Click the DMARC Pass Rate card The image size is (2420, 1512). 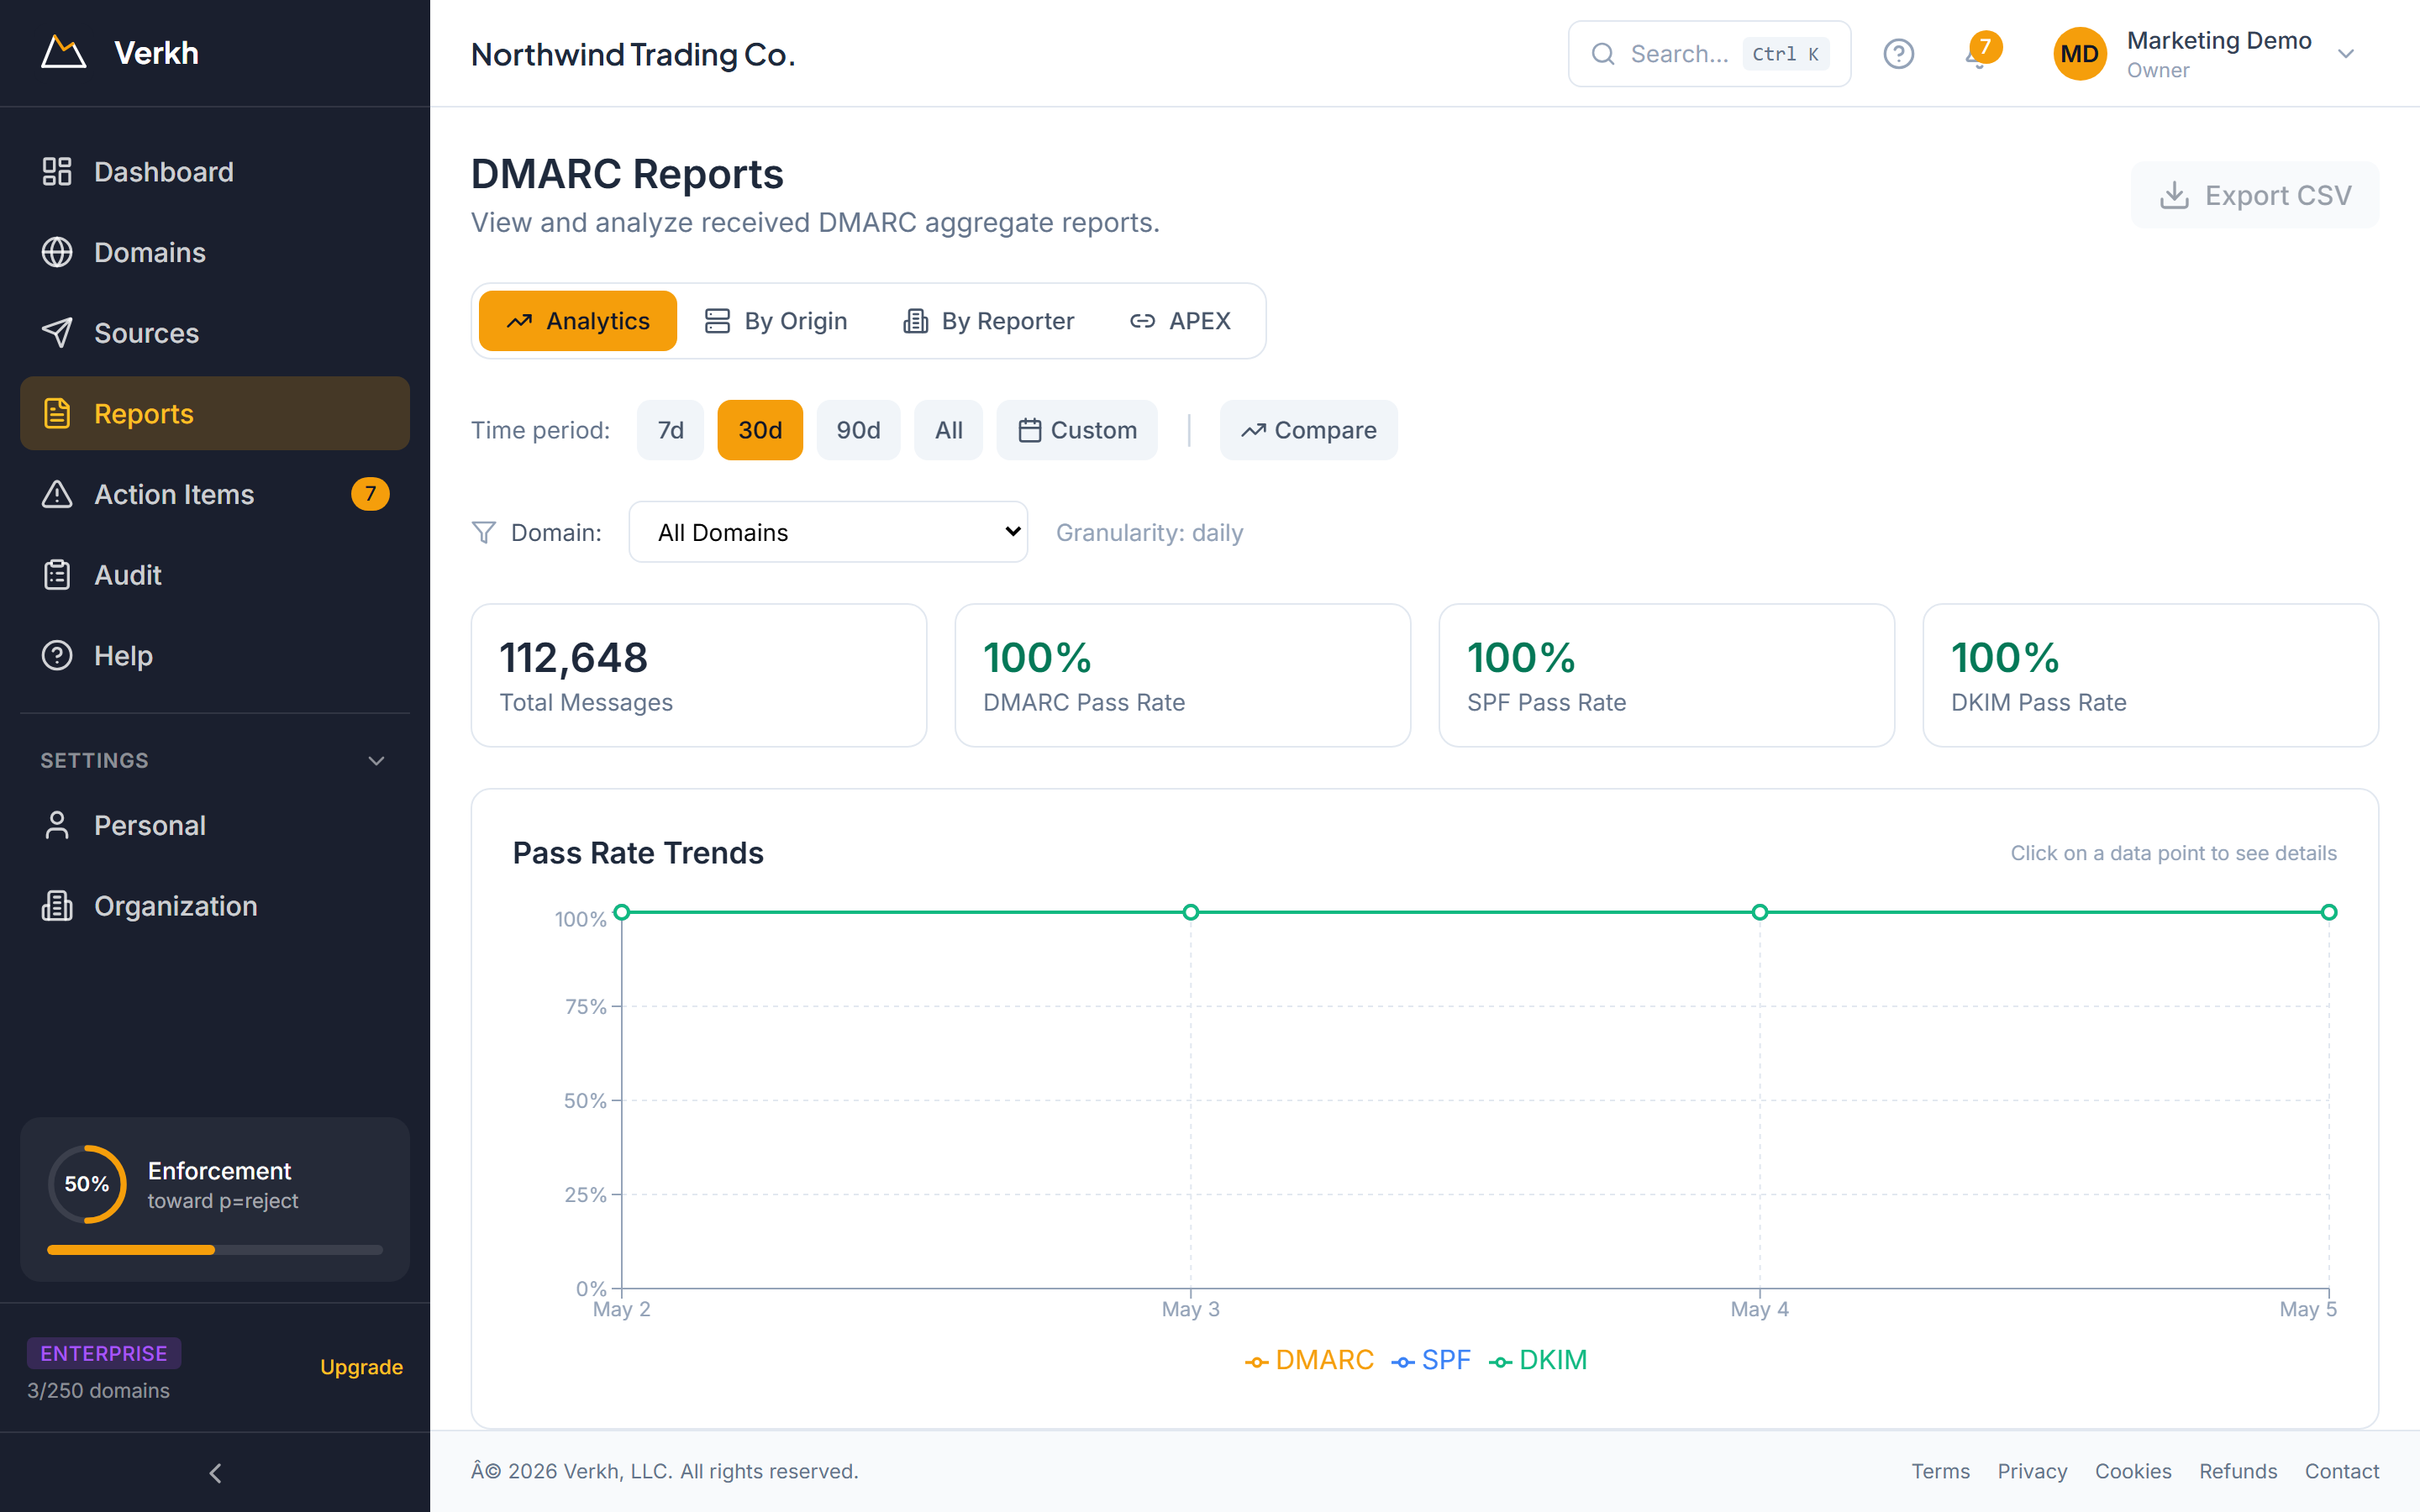(x=1183, y=675)
